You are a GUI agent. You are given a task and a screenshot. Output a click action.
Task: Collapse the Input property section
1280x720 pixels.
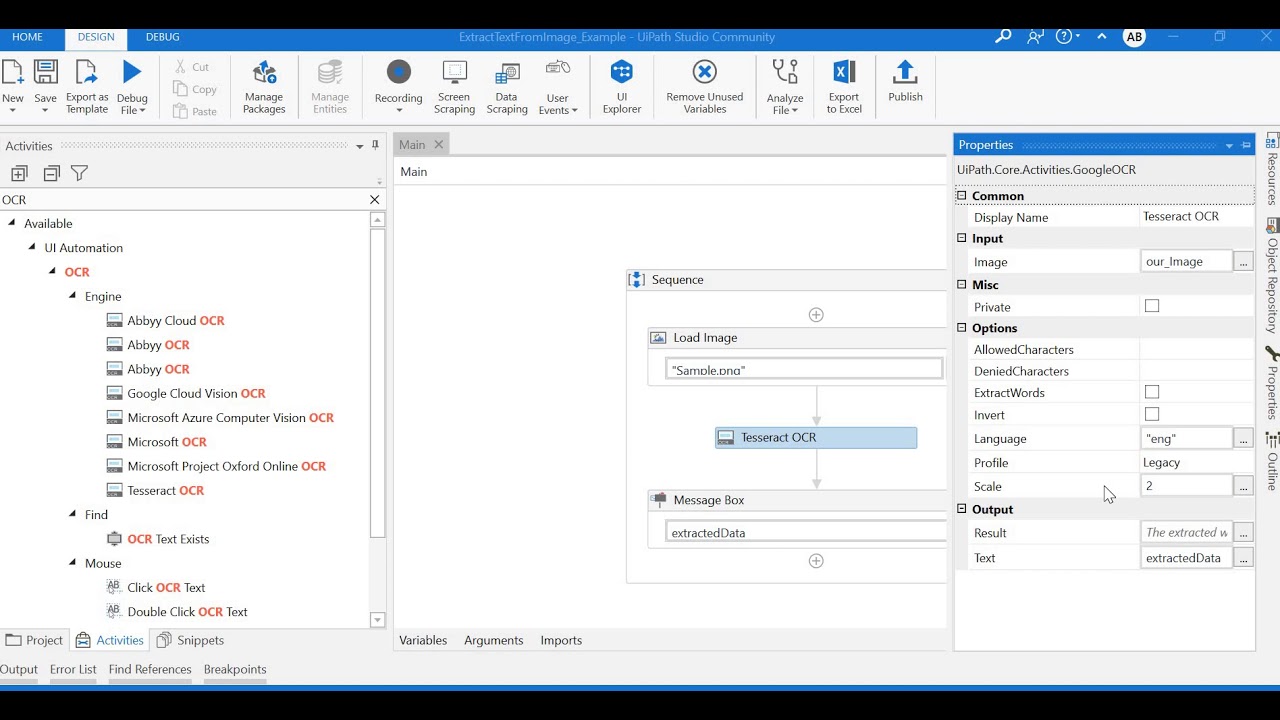point(962,238)
